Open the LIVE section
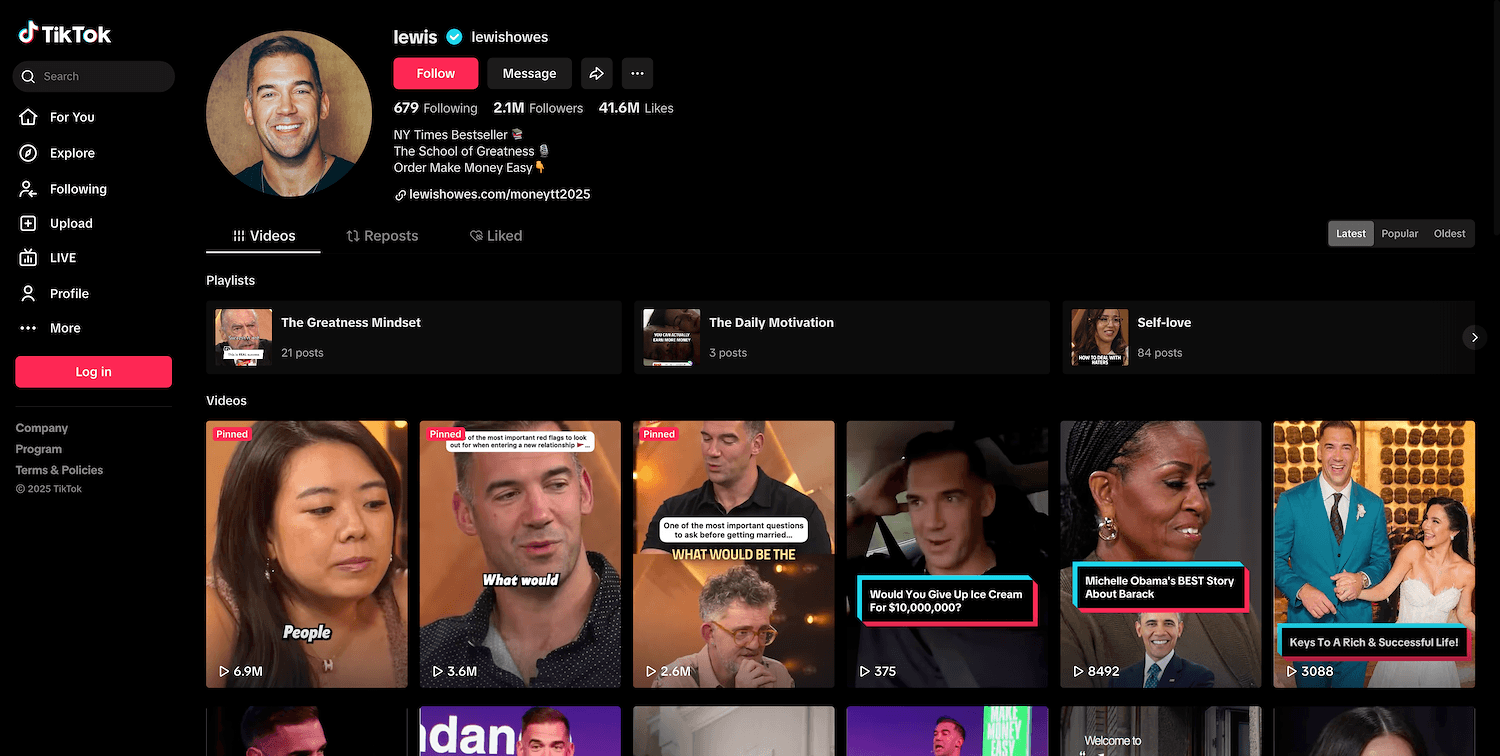 click(x=62, y=258)
